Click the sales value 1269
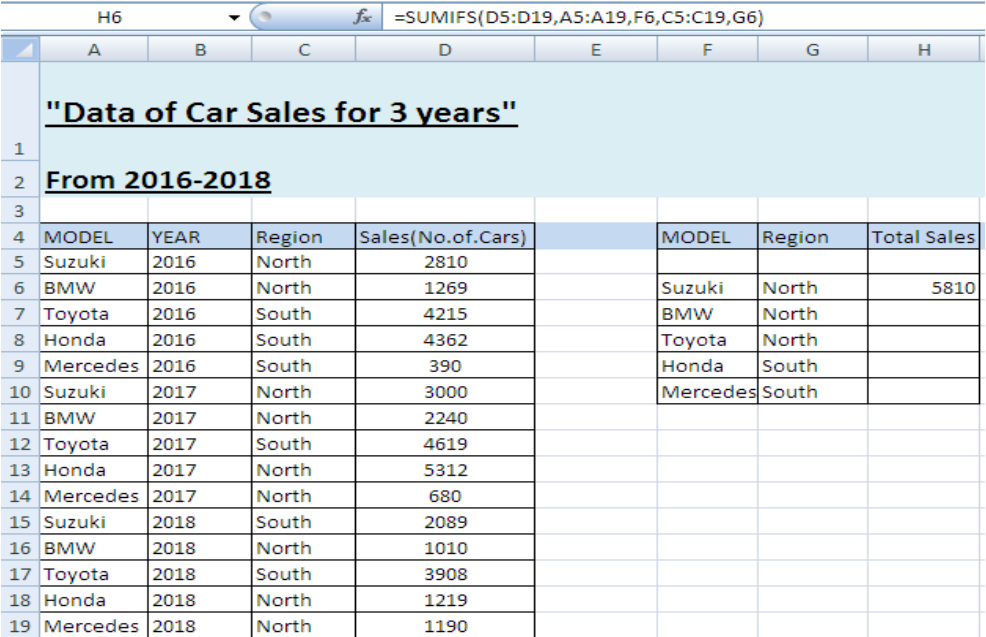The width and height of the screenshot is (986, 637). click(445, 288)
